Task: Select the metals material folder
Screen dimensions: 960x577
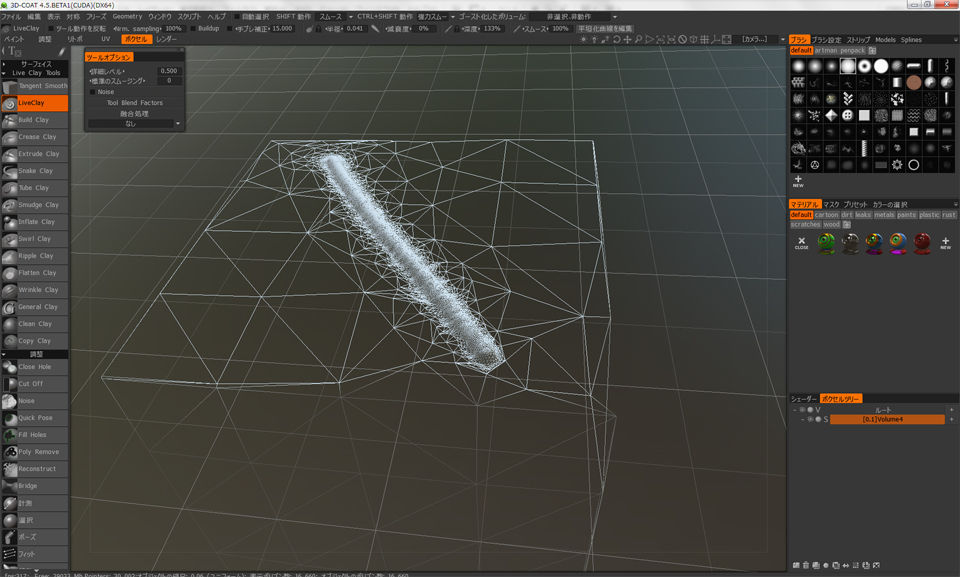Action: [883, 215]
